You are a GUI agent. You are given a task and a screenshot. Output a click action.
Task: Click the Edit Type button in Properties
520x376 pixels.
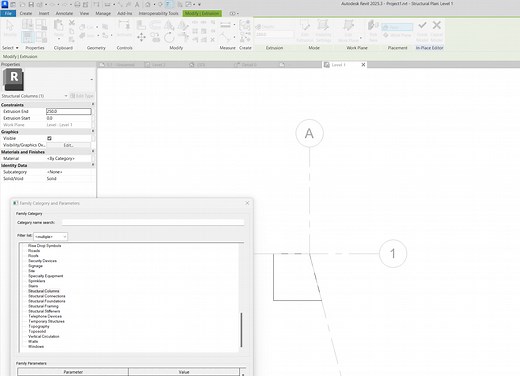tap(82, 96)
